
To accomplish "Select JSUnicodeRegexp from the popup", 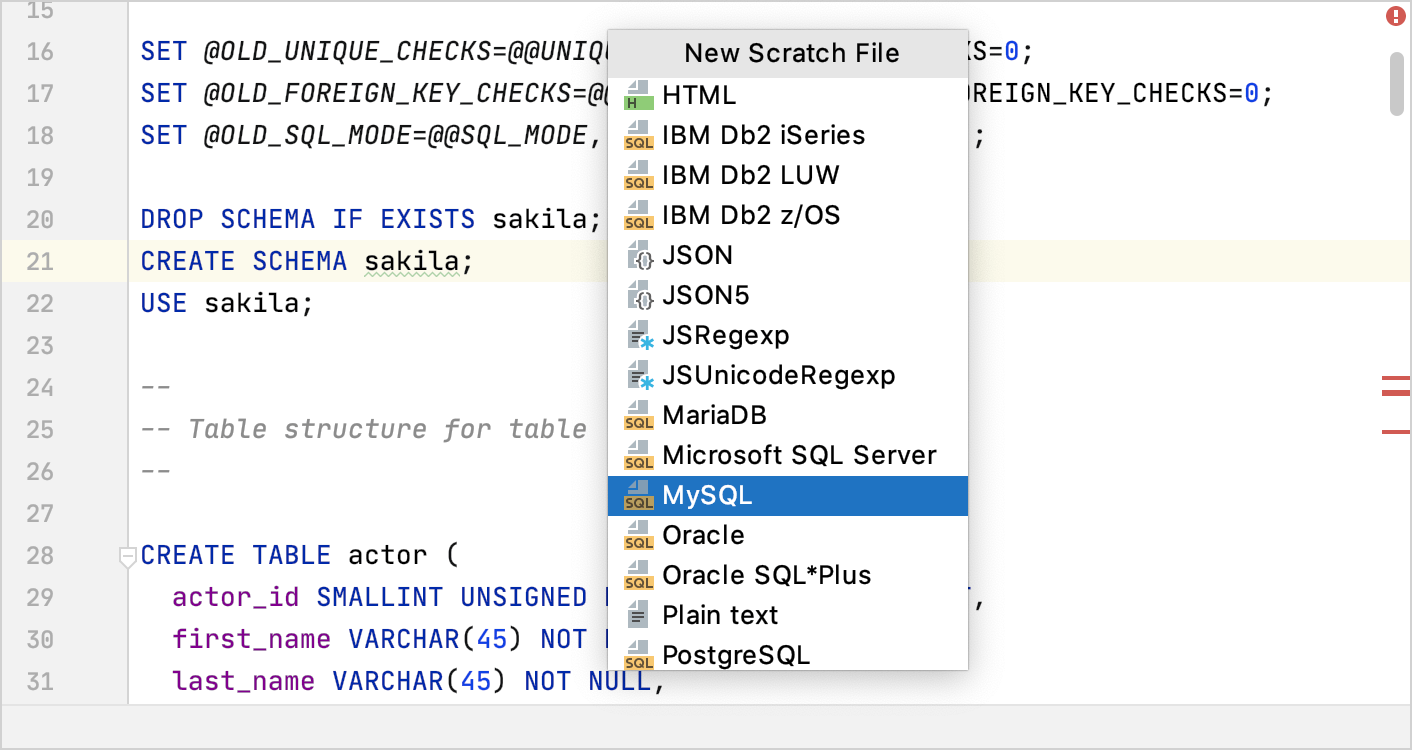I will tap(778, 376).
